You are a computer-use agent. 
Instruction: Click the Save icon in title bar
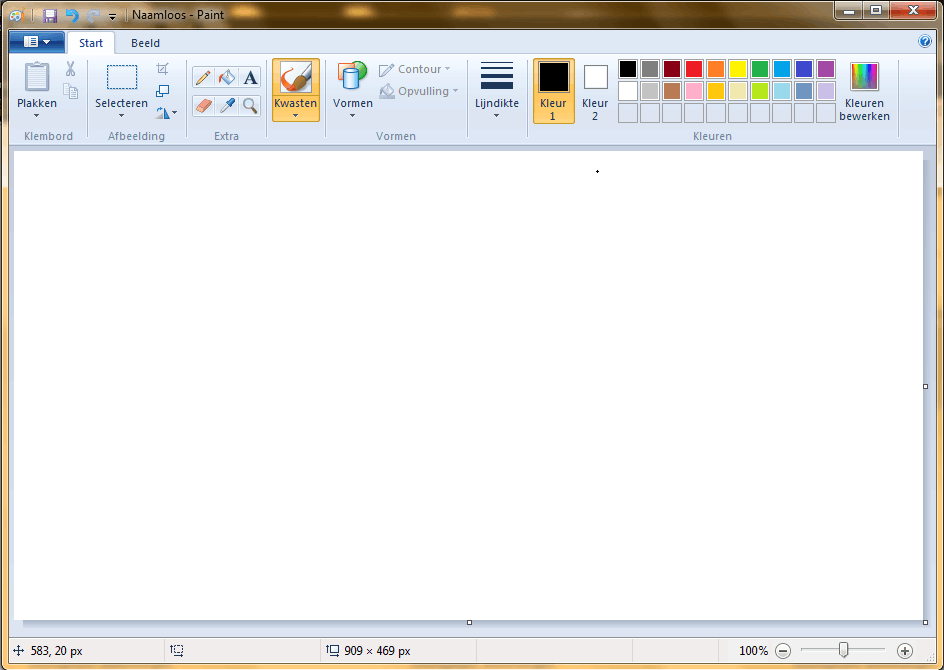pos(50,15)
